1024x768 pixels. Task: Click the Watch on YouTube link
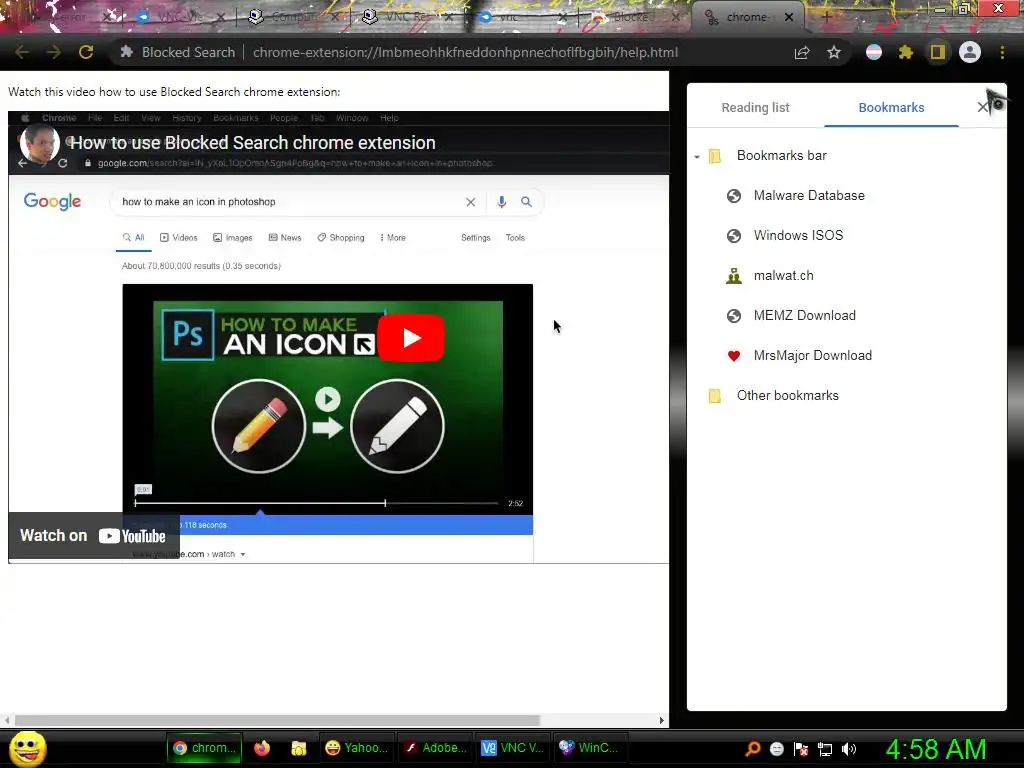click(93, 536)
